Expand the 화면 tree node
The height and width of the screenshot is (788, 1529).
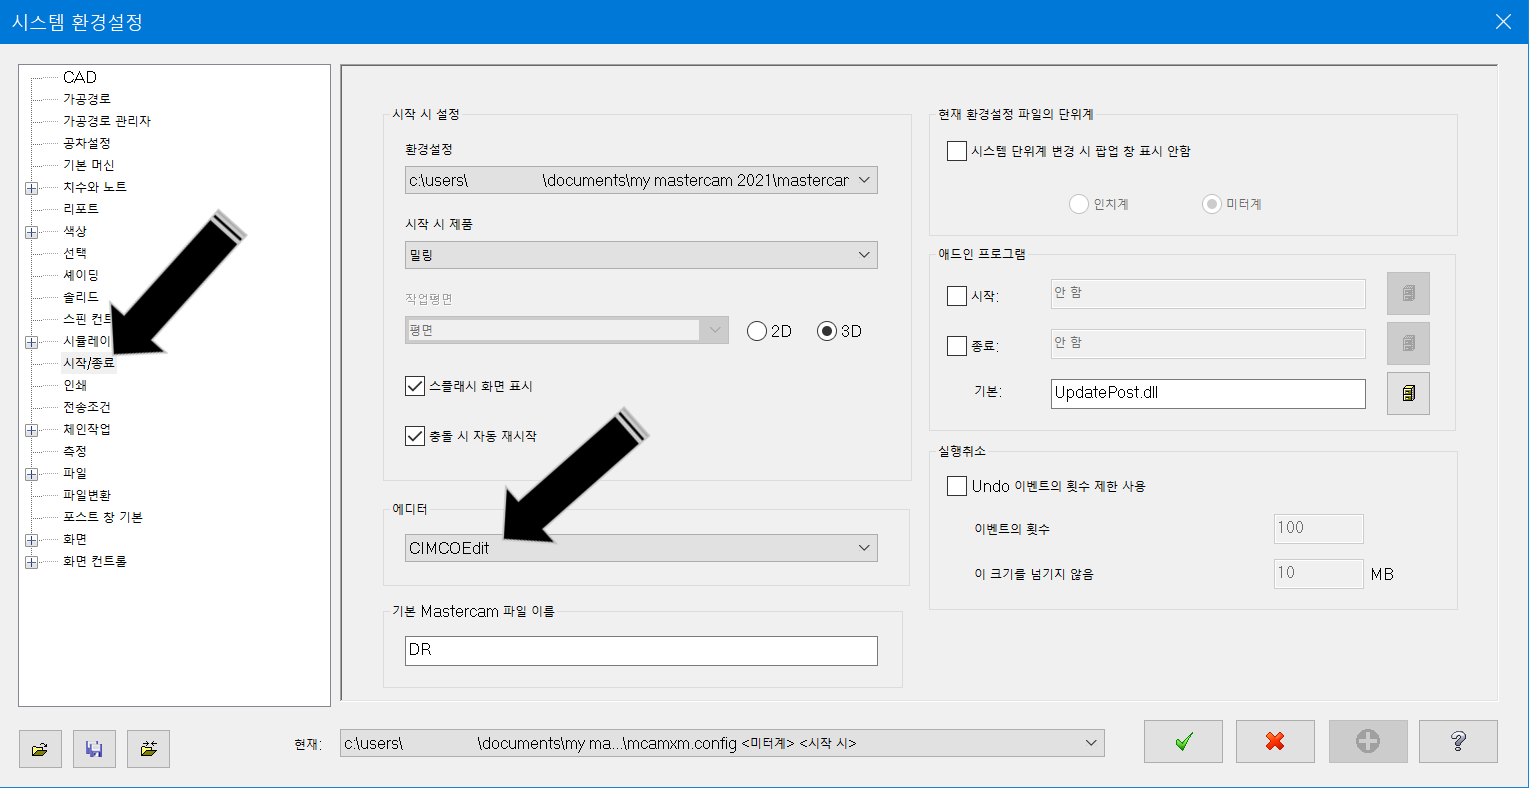[32, 539]
